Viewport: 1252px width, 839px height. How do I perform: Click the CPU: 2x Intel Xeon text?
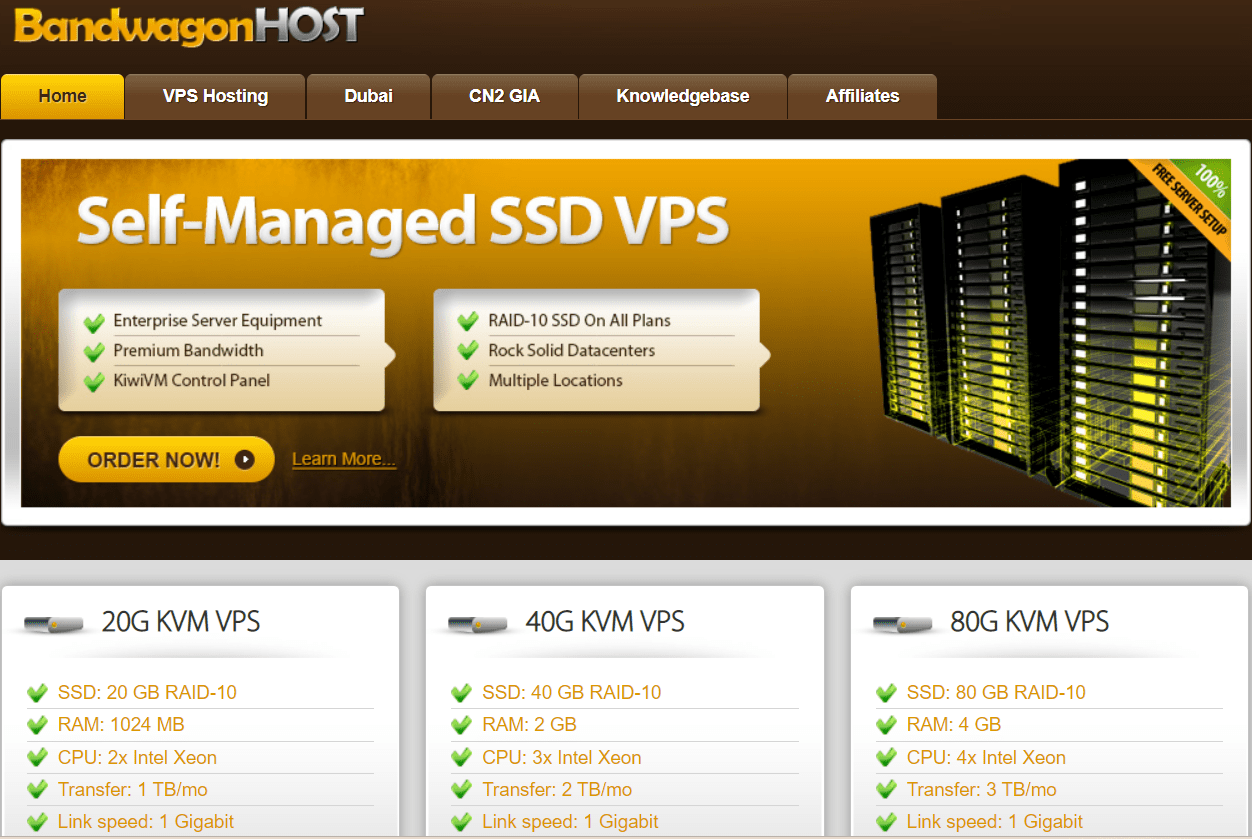[x=137, y=757]
